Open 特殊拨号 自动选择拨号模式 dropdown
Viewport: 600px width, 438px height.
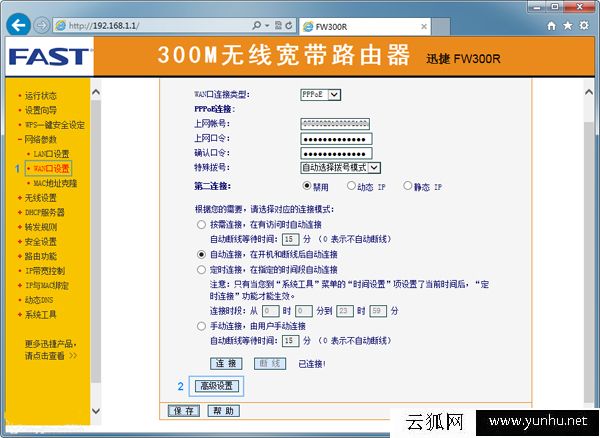click(x=340, y=168)
